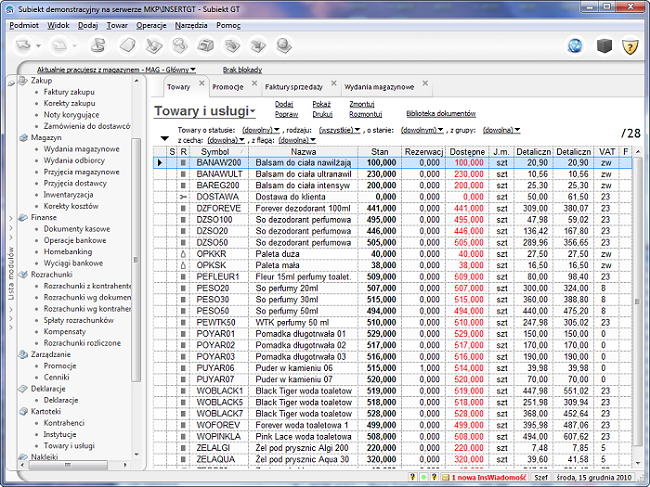650x487 pixels.
Task: Close the Towary tab
Action: point(201,84)
